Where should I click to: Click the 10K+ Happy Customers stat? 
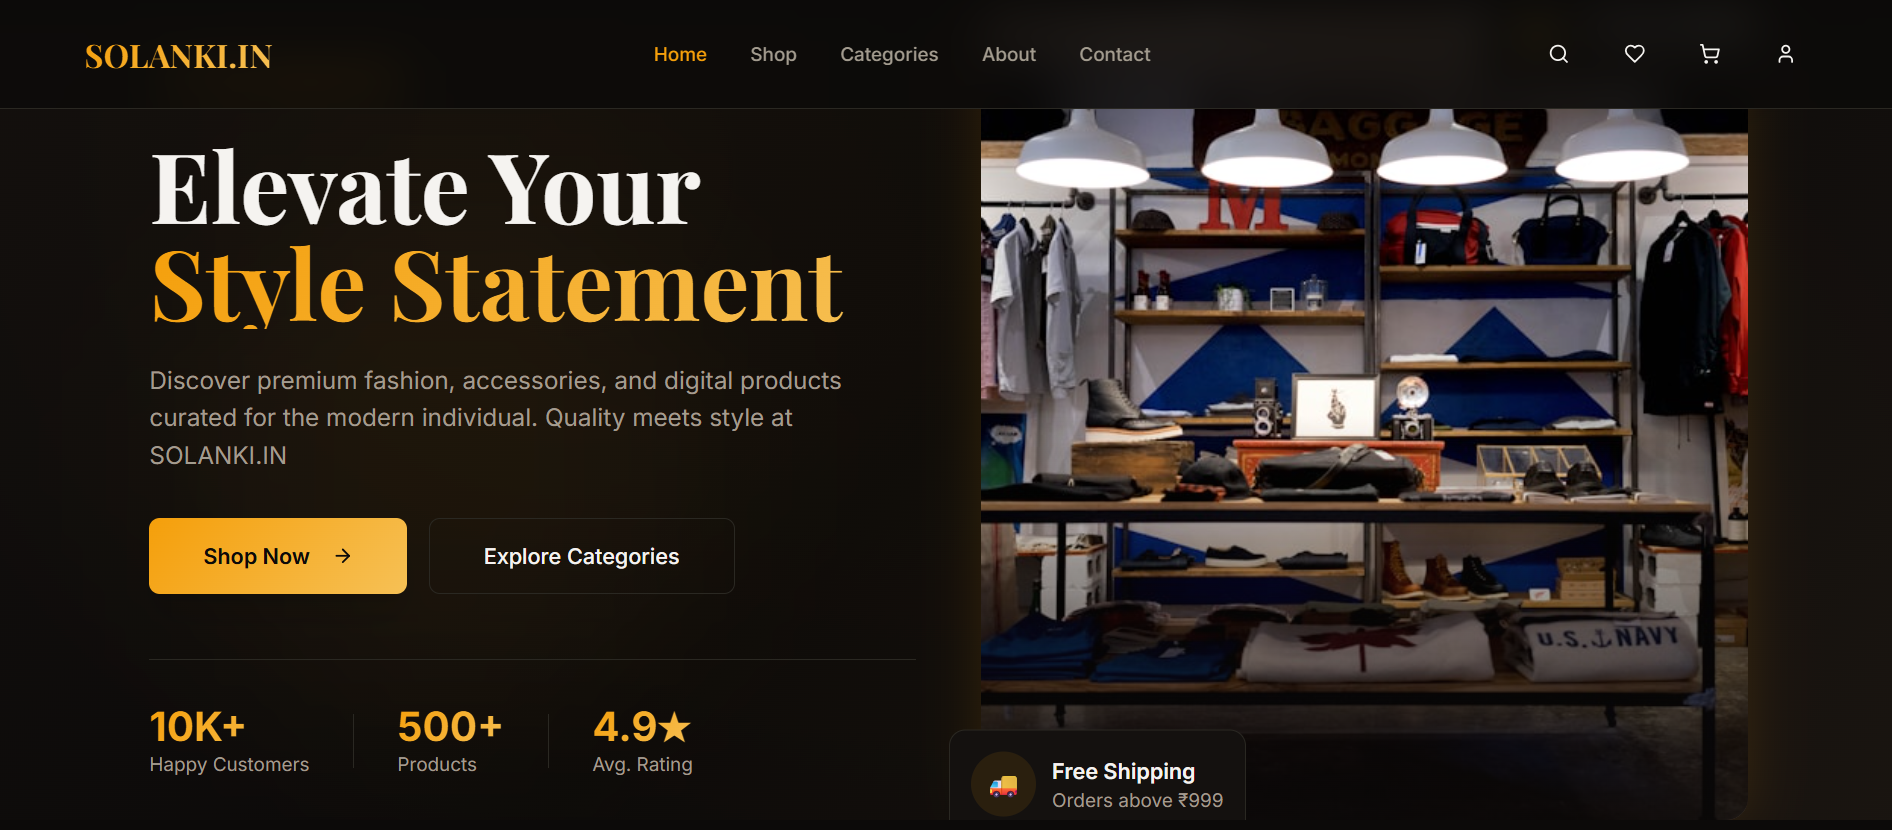229,741
